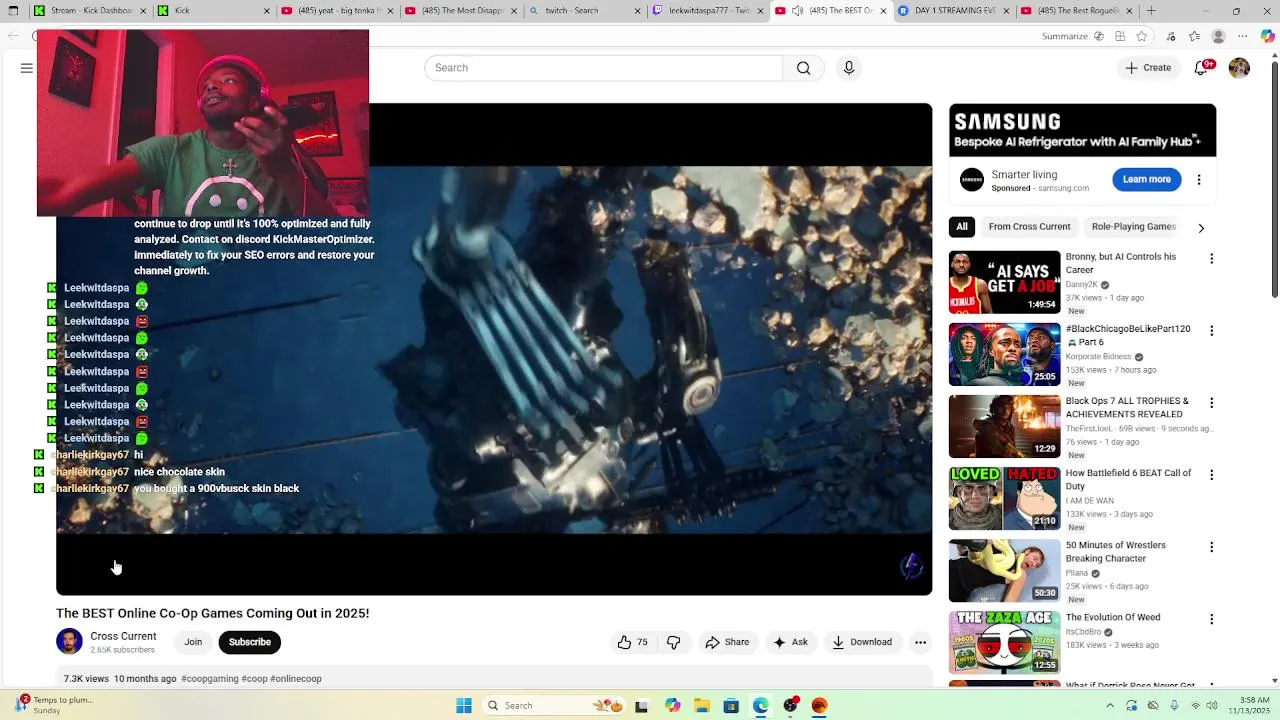Like the video with thumbs up
Screen dimensions: 1280x720
(x=633, y=642)
